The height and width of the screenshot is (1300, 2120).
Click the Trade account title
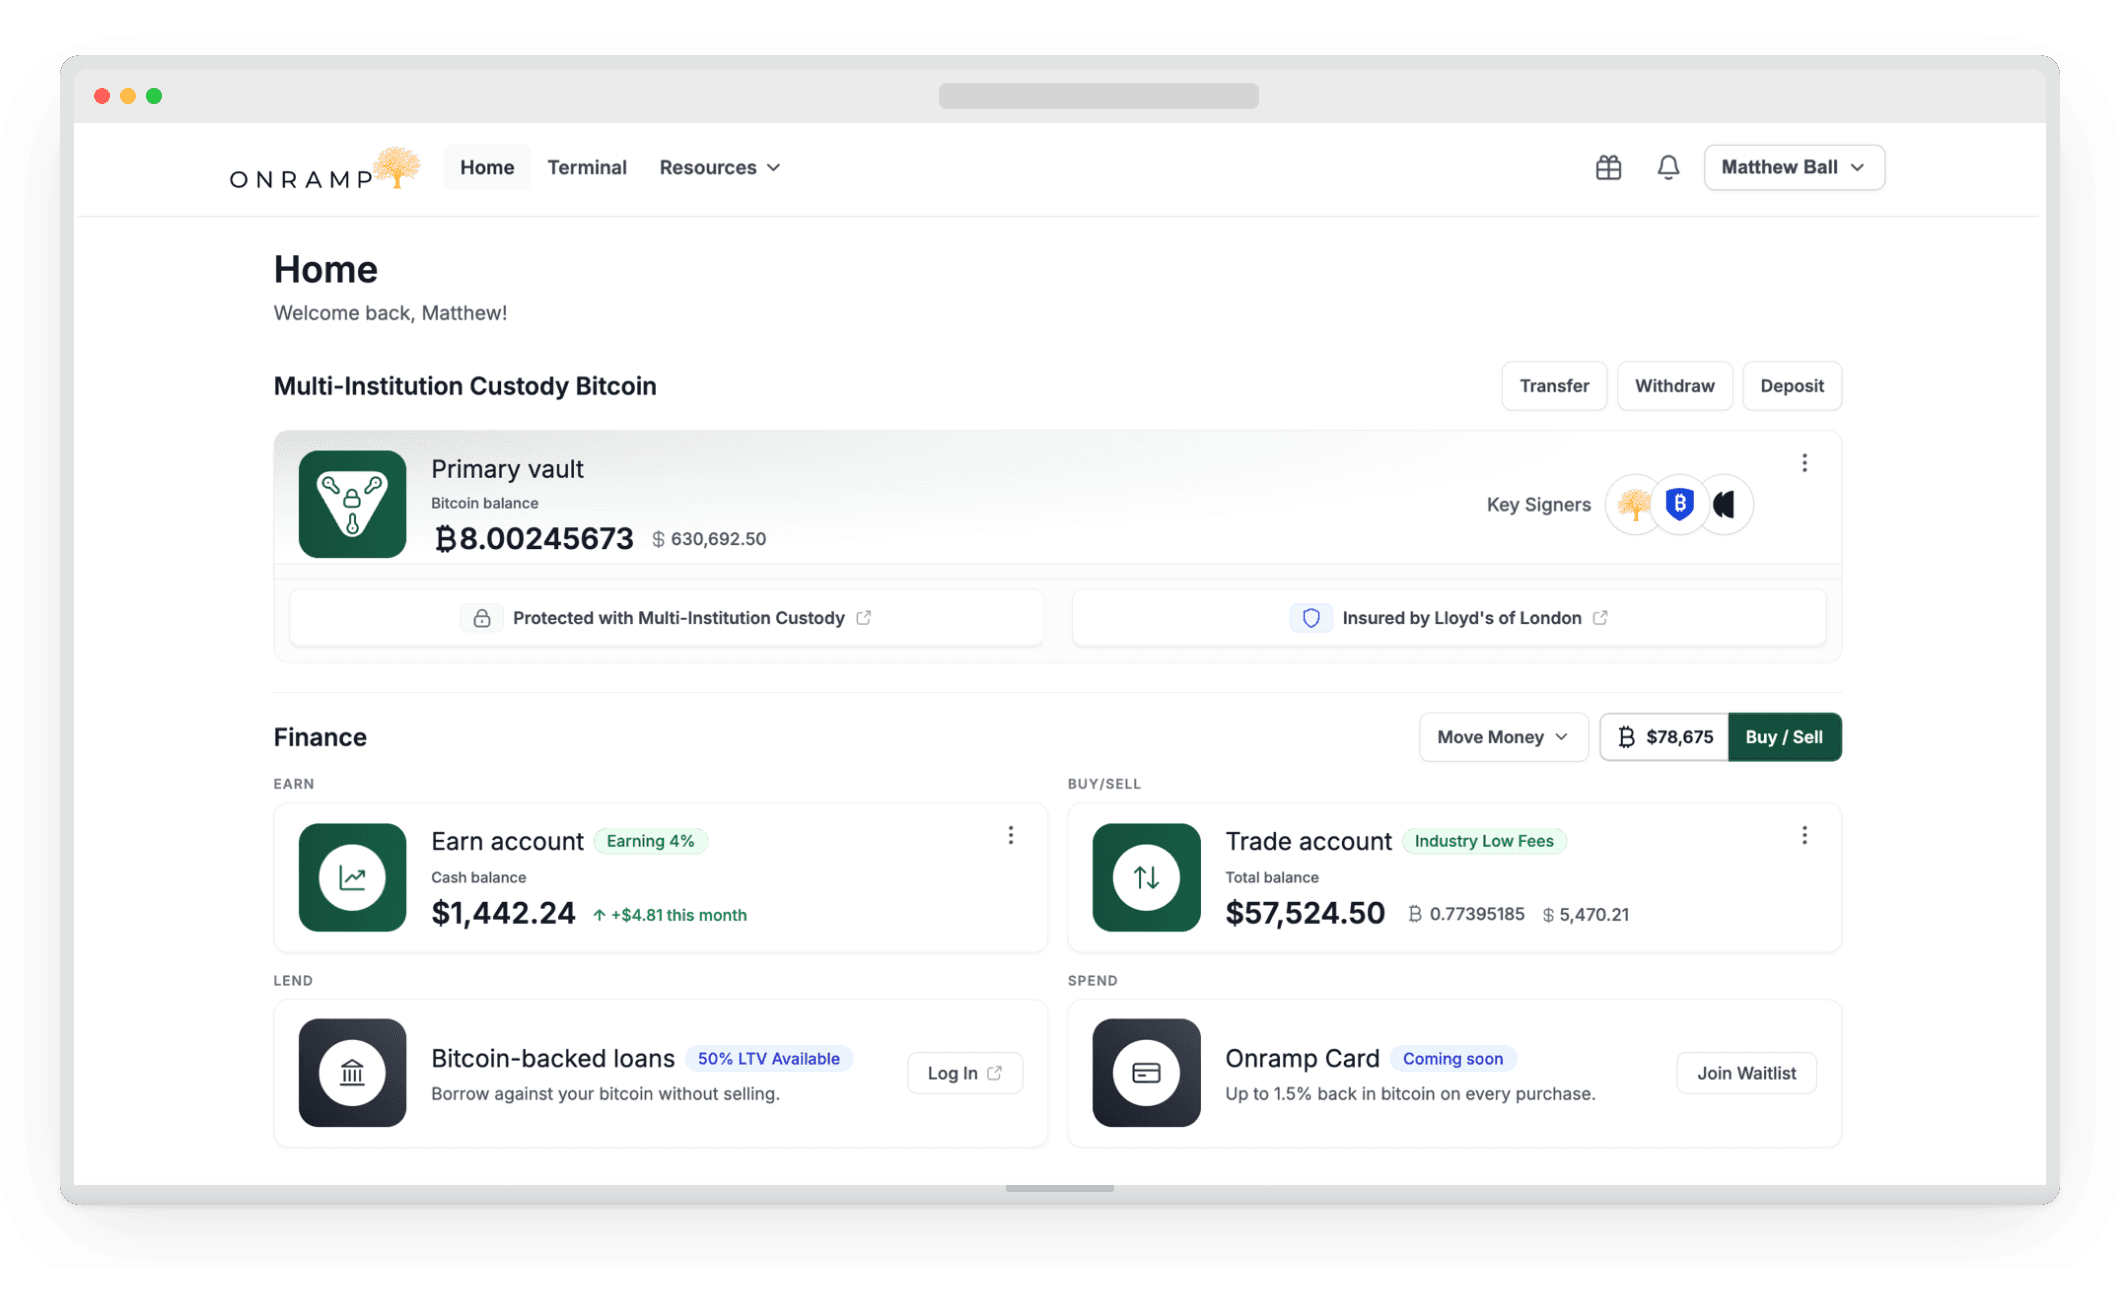coord(1308,841)
